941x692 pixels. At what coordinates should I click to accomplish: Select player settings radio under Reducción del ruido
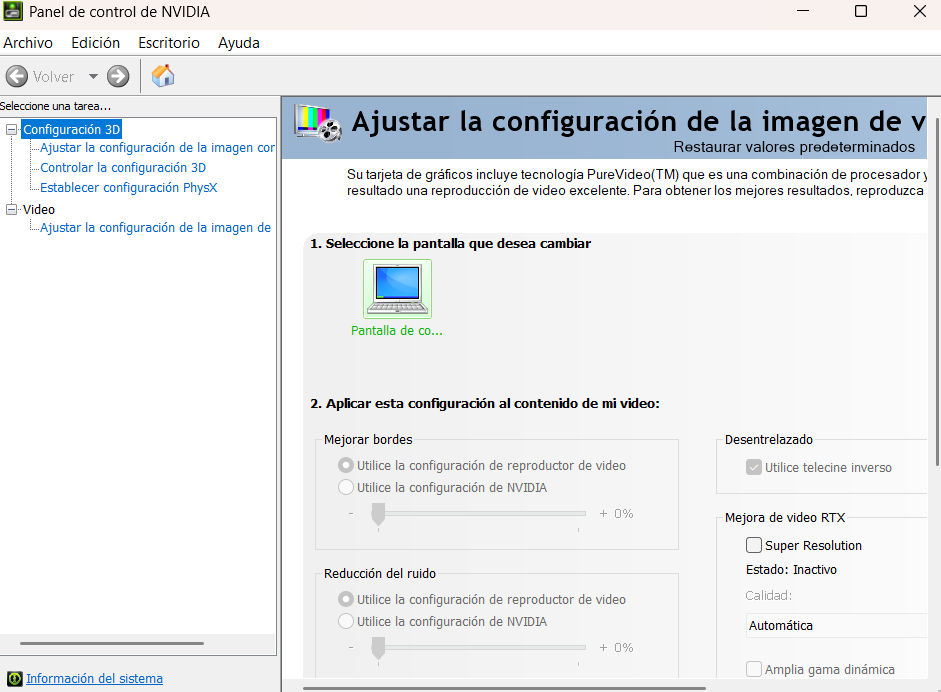[346, 599]
